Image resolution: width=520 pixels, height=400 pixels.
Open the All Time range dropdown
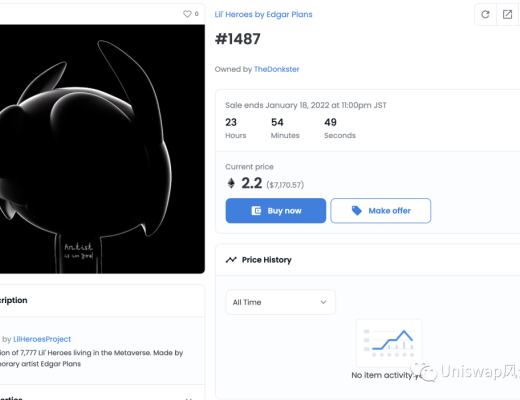[281, 302]
